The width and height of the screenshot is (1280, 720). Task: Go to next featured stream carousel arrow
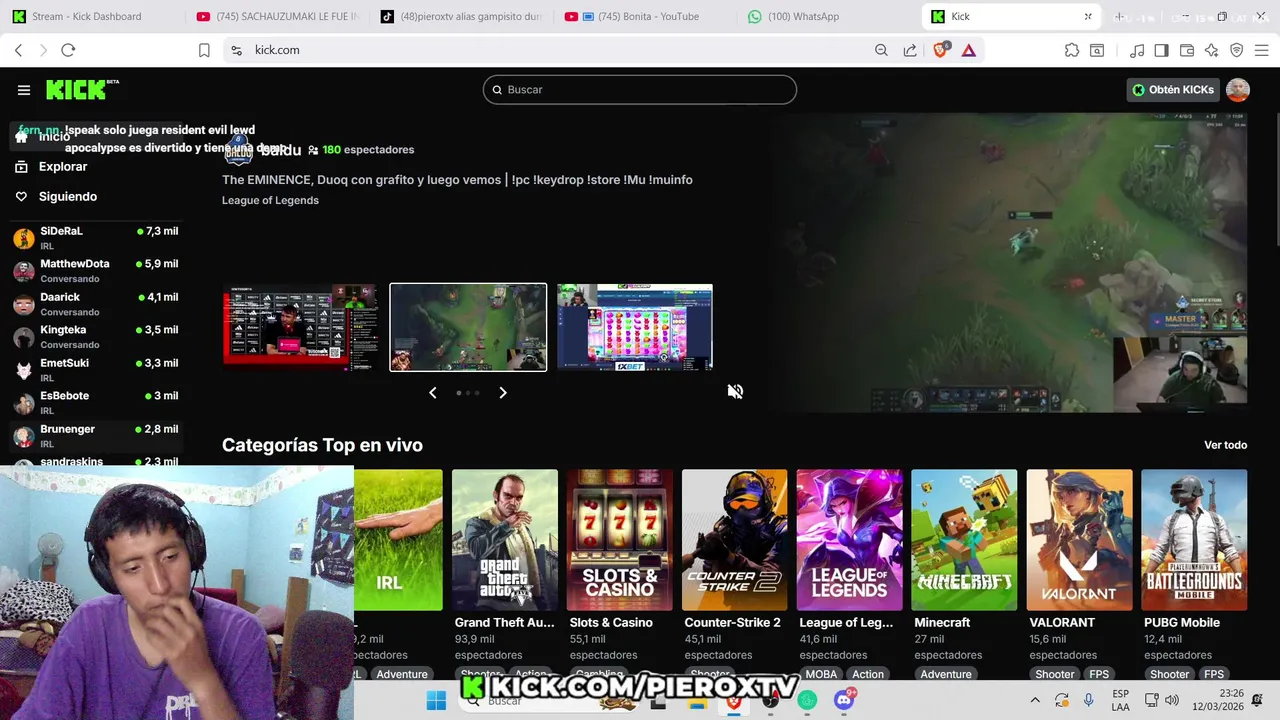coord(503,393)
